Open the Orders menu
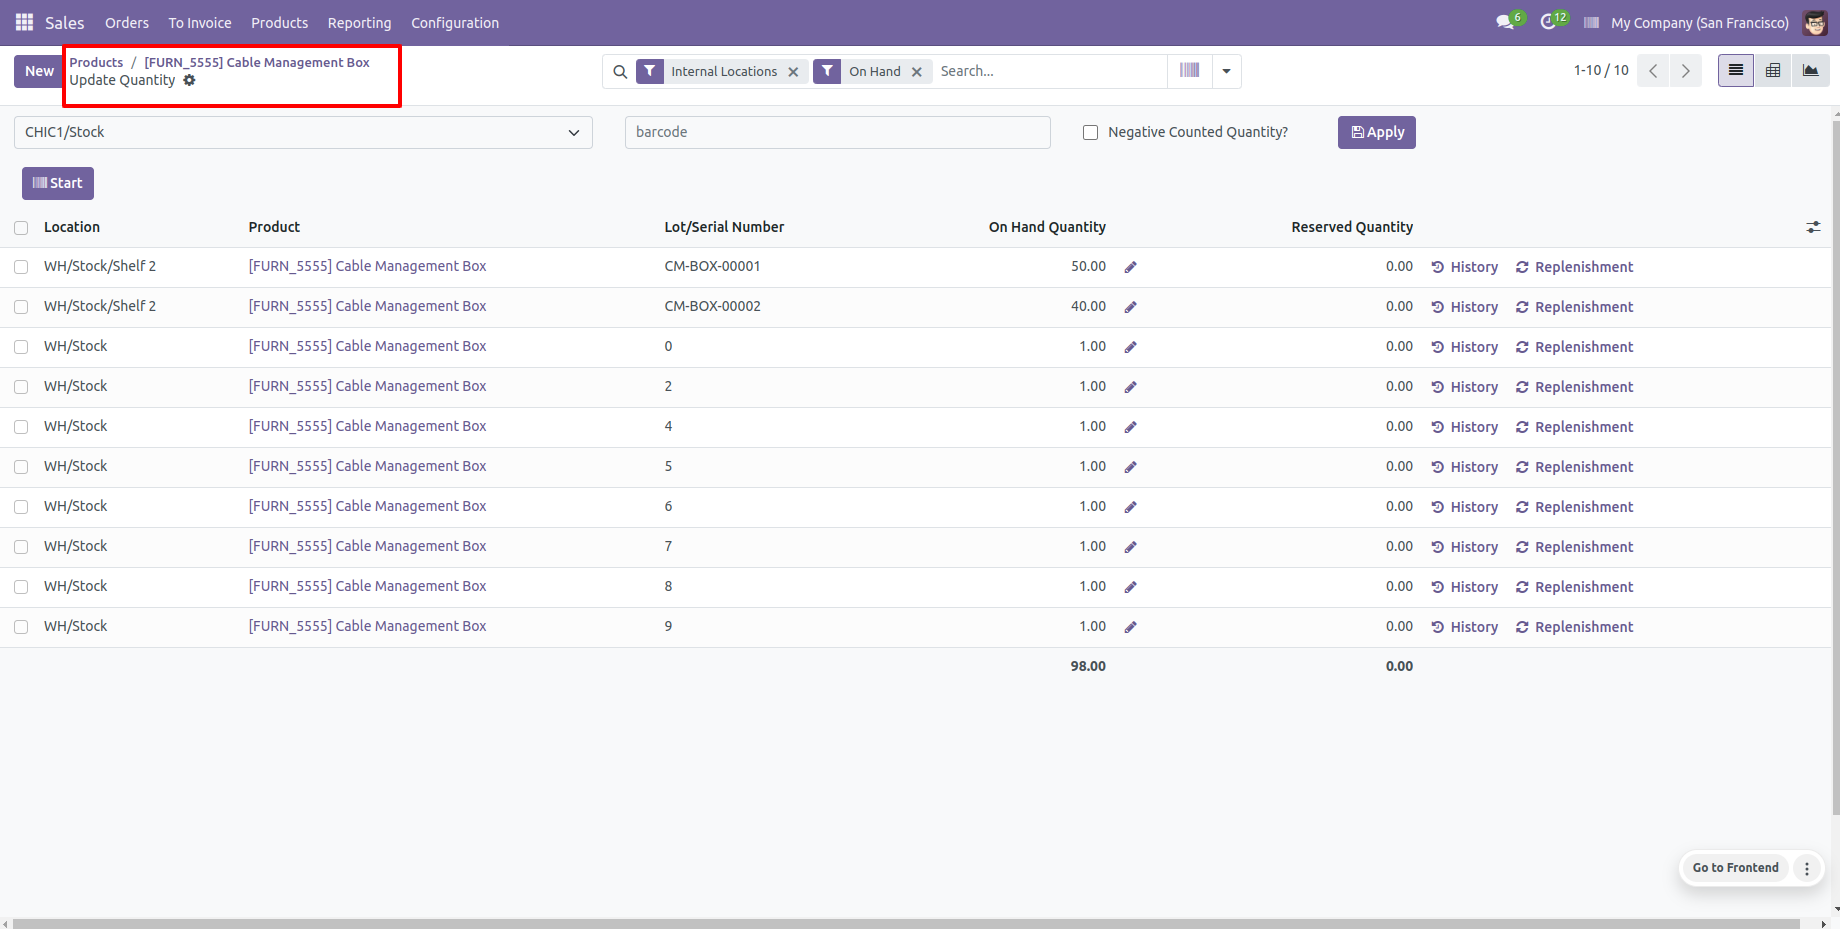This screenshot has width=1840, height=929. (127, 22)
